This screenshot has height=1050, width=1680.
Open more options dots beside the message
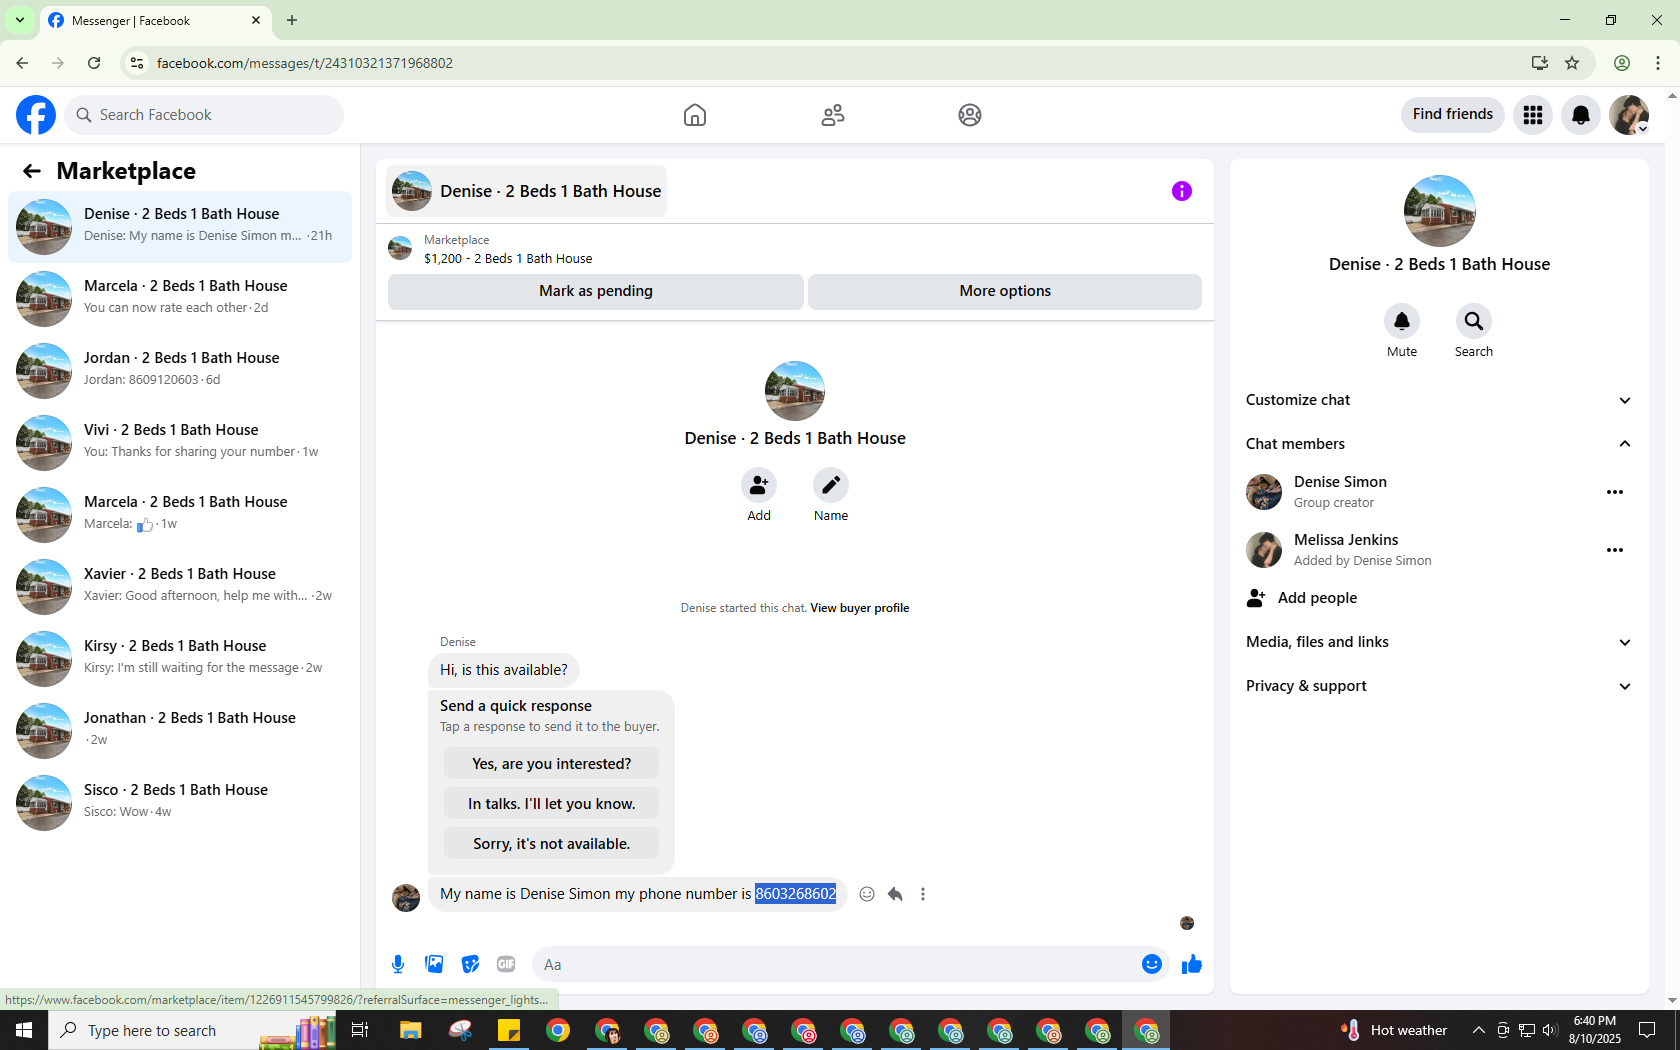click(923, 894)
